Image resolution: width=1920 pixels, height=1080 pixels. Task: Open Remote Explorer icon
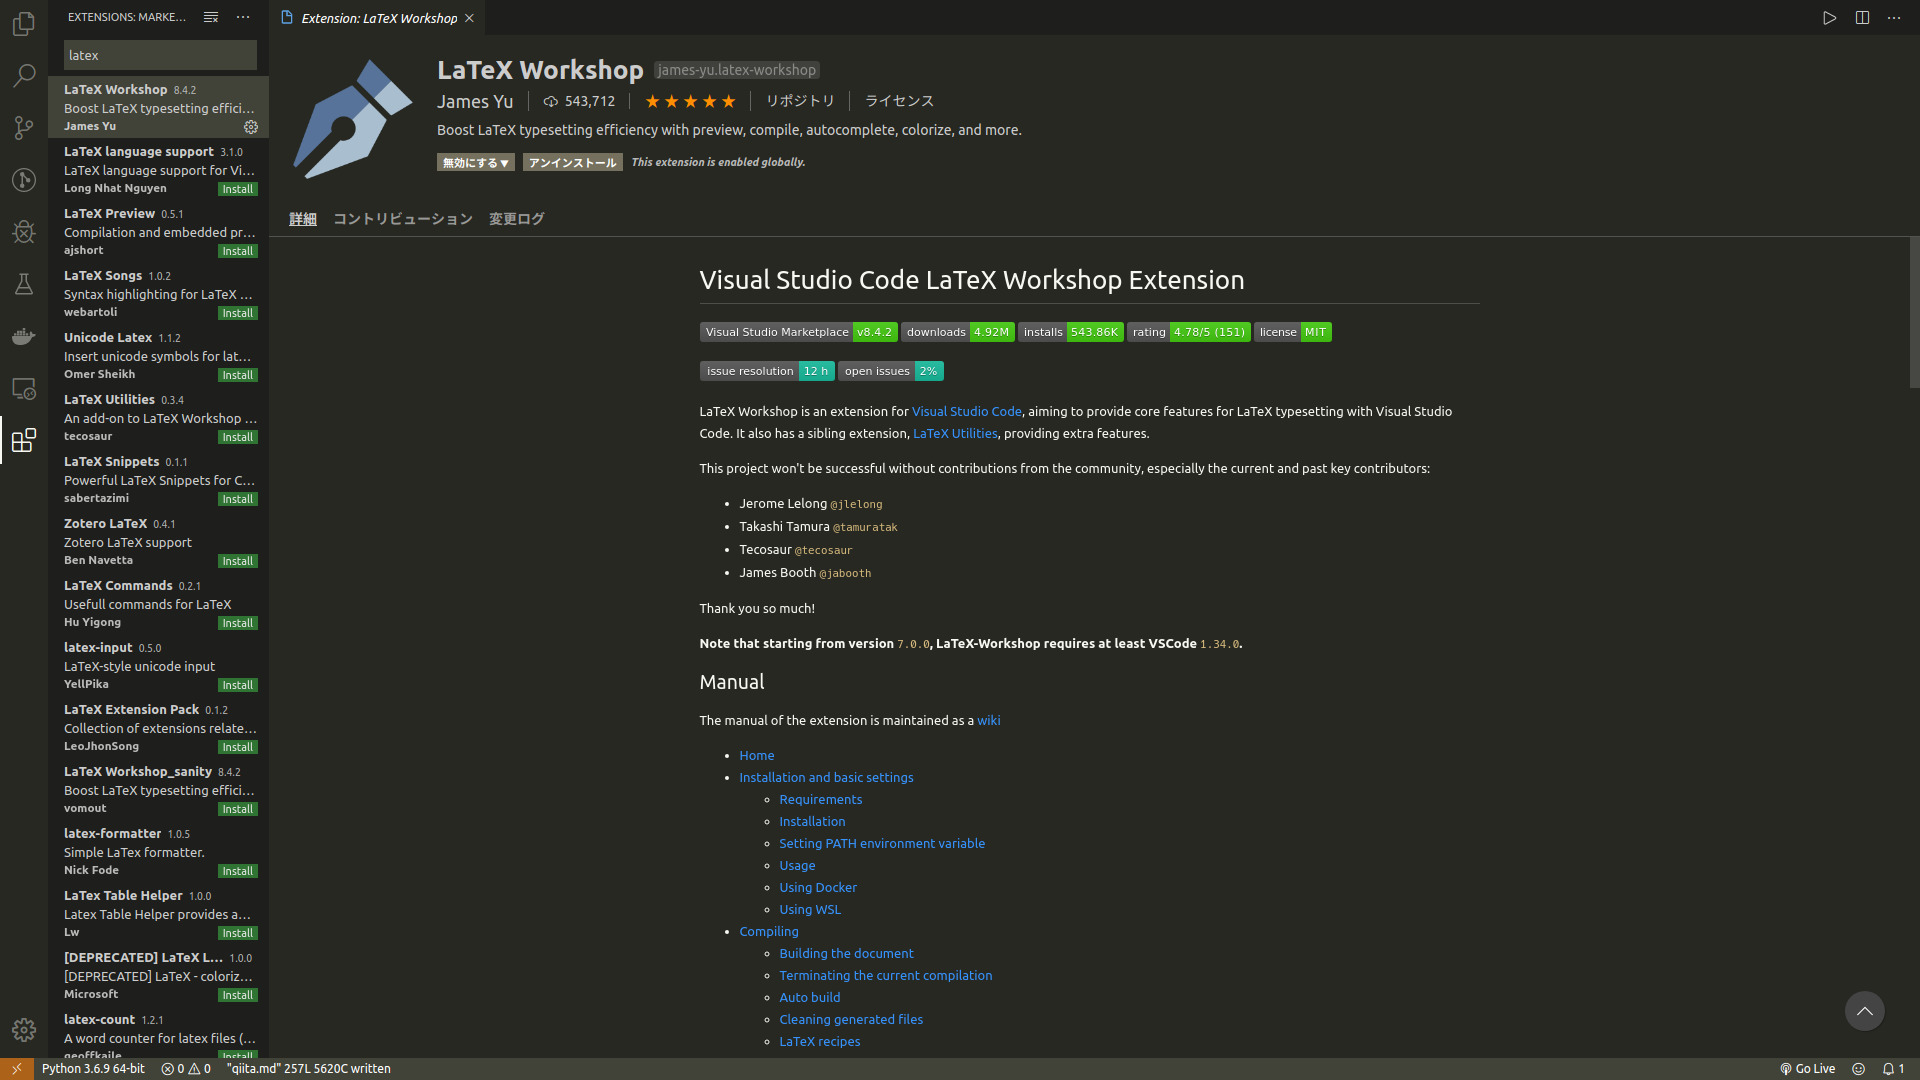tap(24, 388)
